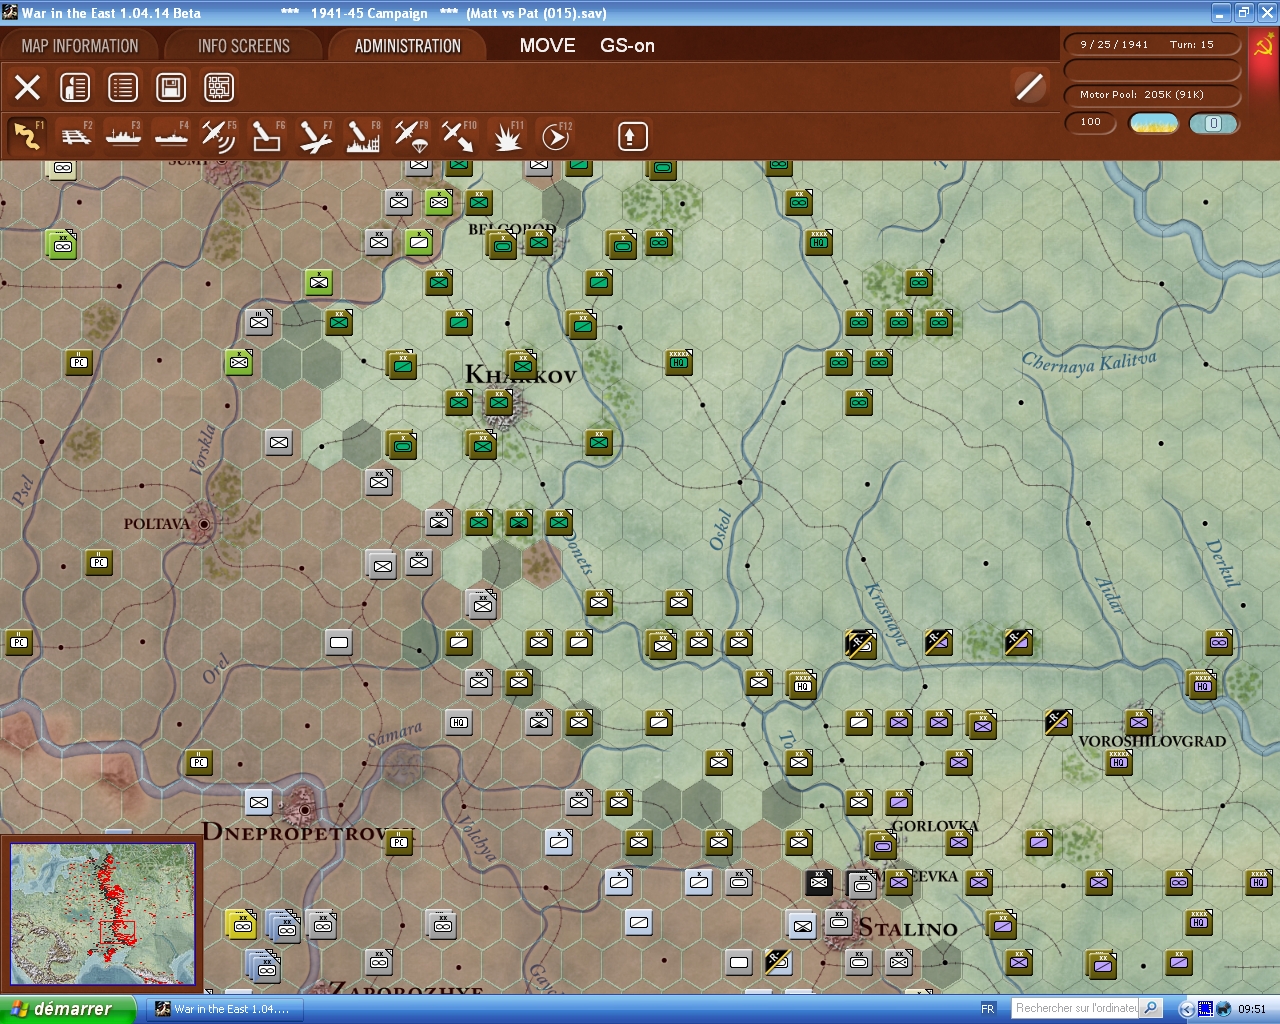Image resolution: width=1280 pixels, height=1024 pixels.
Task: Click the F11 explosion Auto Air icon
Action: pos(507,136)
